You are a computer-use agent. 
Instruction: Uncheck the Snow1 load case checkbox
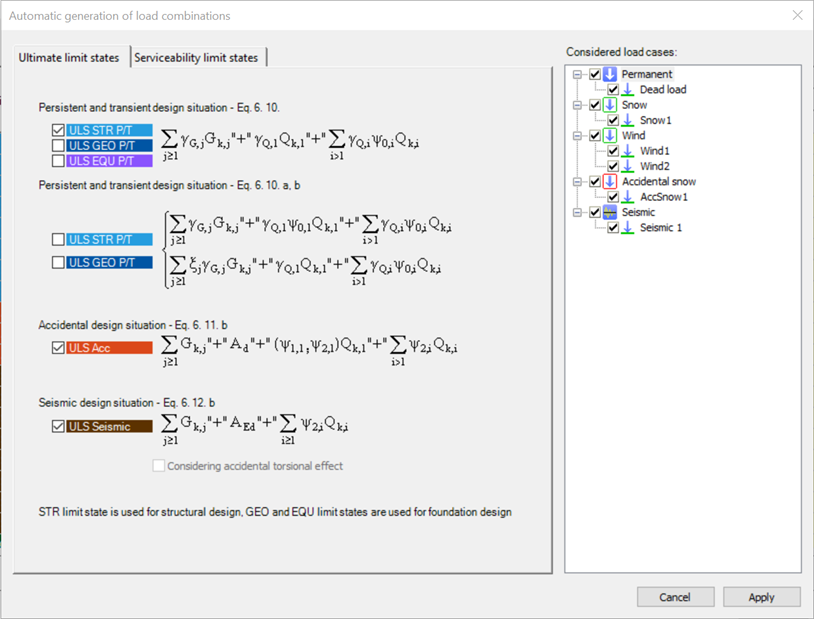(613, 120)
